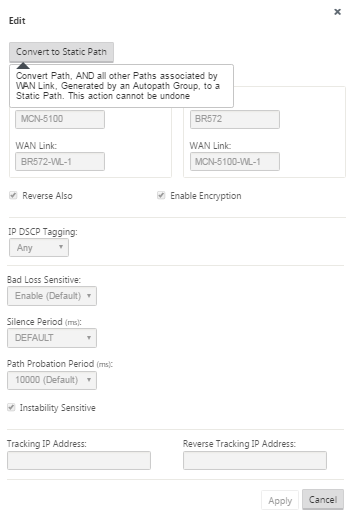Select the BR572 site field
The image size is (361, 514).
235,119
